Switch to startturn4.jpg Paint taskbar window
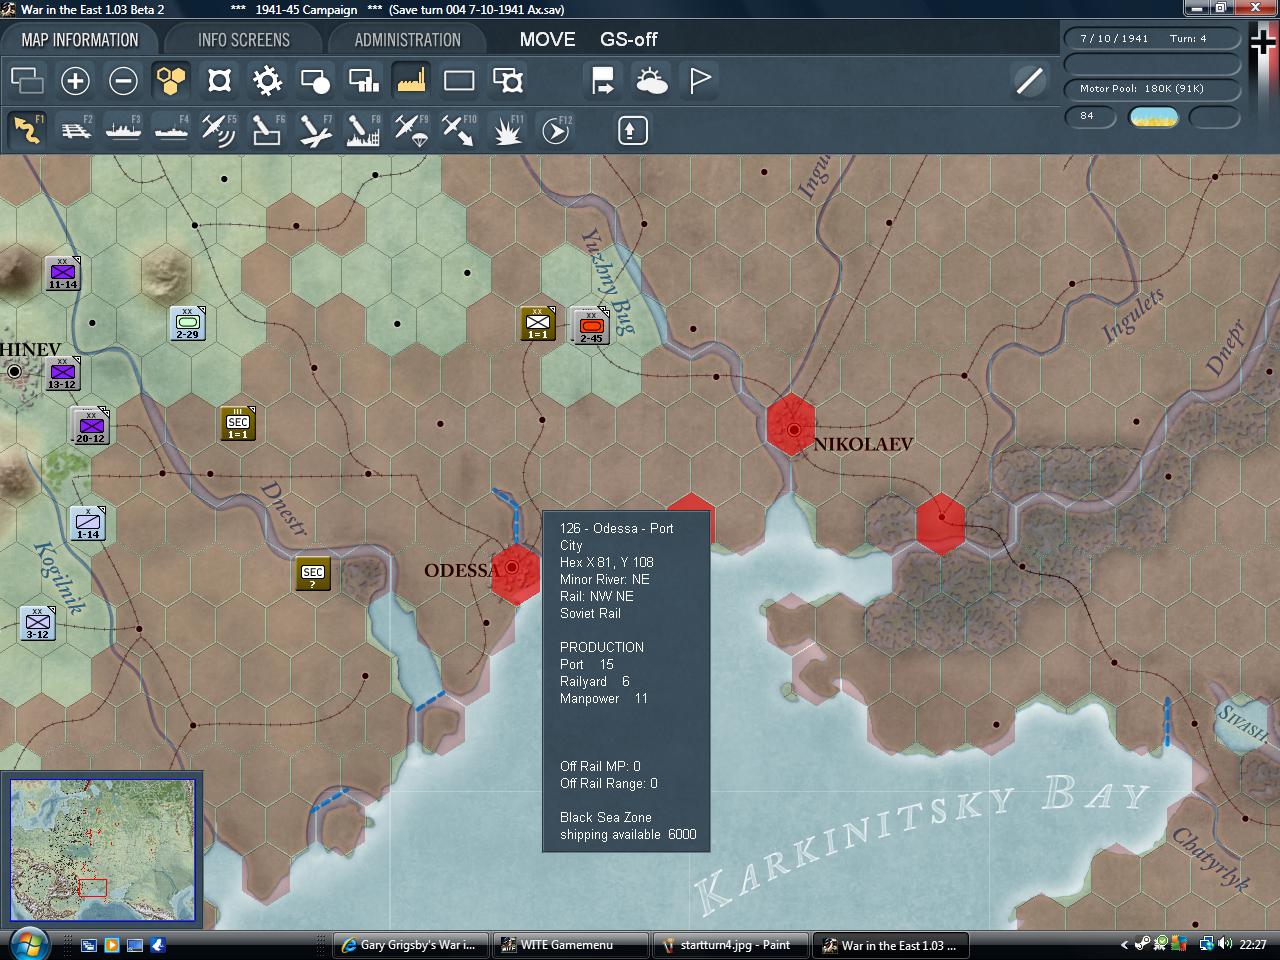This screenshot has width=1280, height=960. (x=731, y=945)
